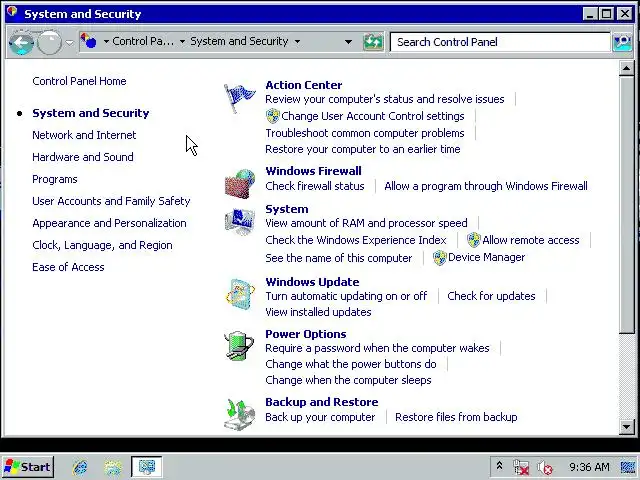Open the Backup and Restore icon
Viewport: 640px width, 480px height.
click(240, 414)
